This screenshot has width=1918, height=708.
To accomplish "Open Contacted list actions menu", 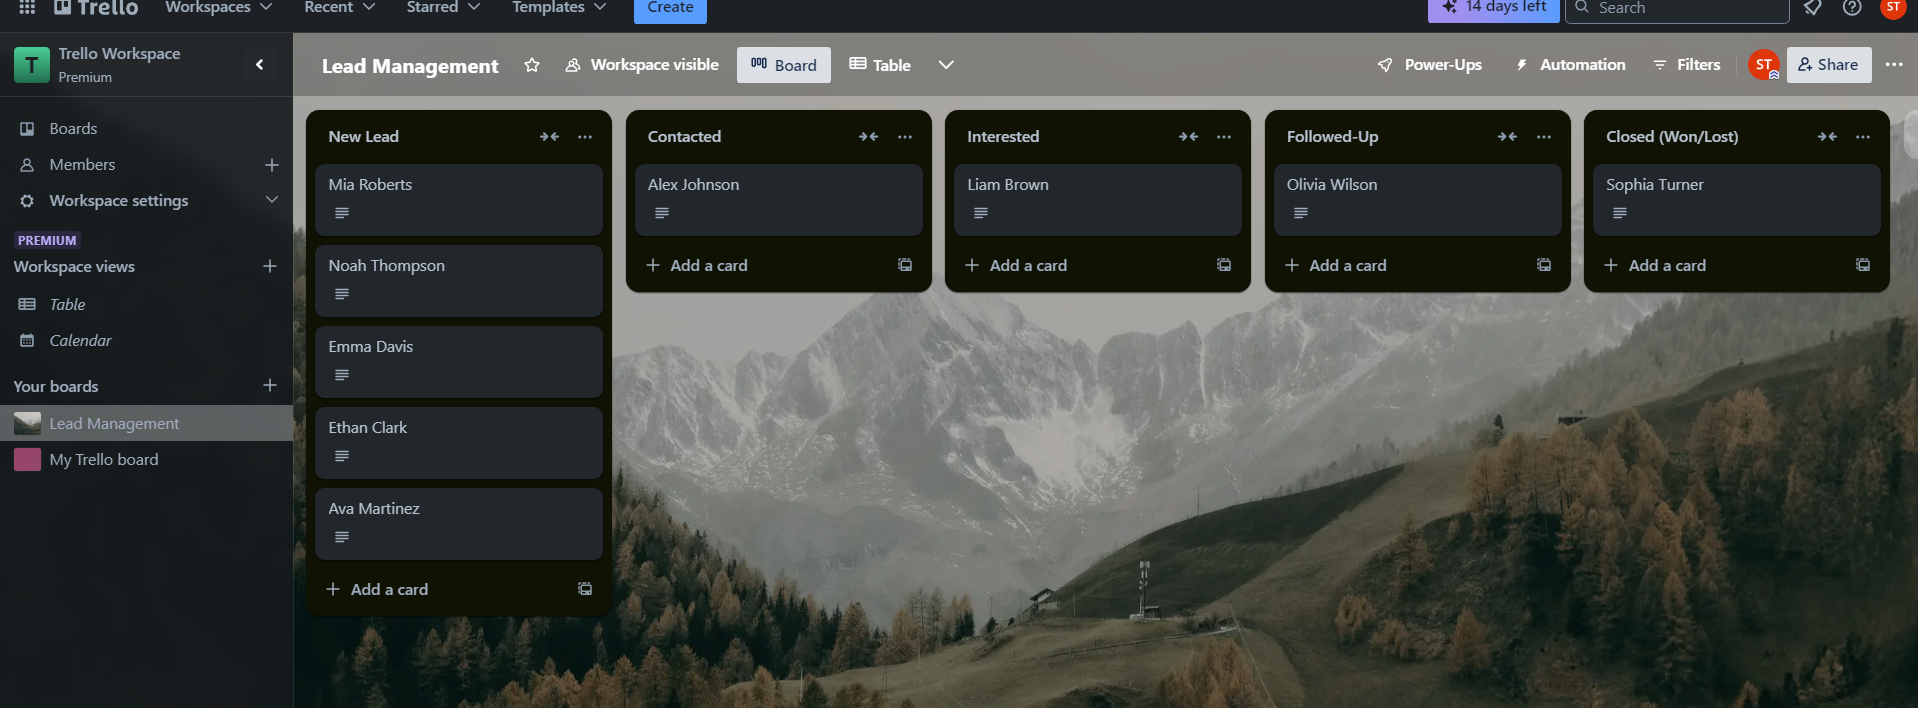I will [x=905, y=137].
